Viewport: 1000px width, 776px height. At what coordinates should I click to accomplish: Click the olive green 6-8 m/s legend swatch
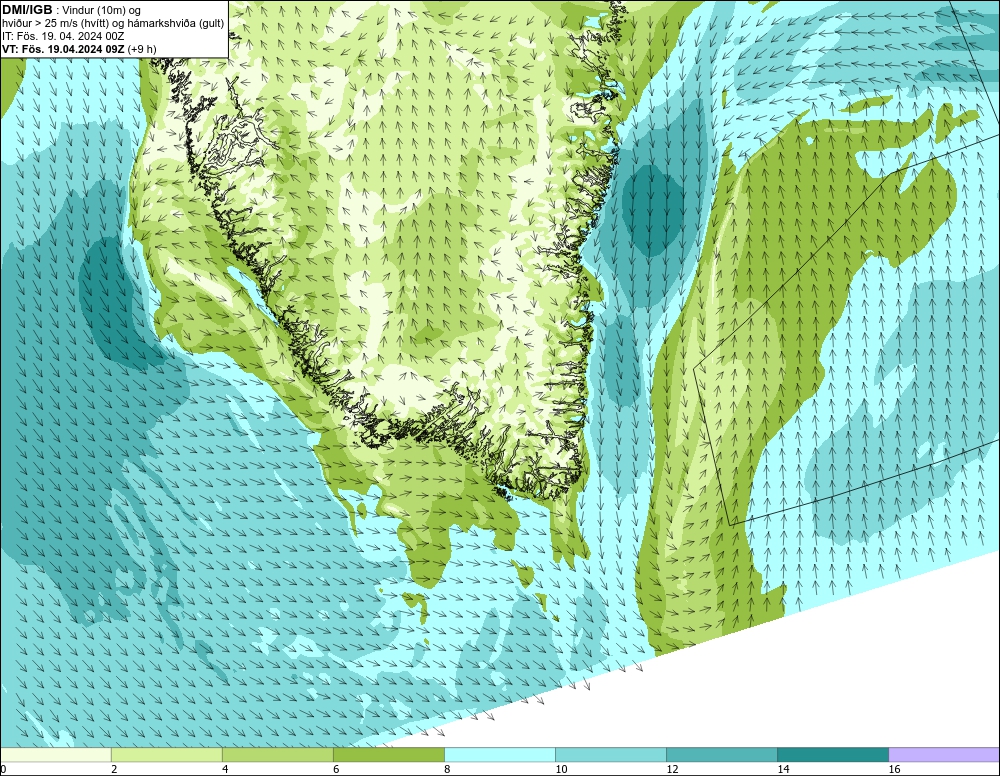389,755
